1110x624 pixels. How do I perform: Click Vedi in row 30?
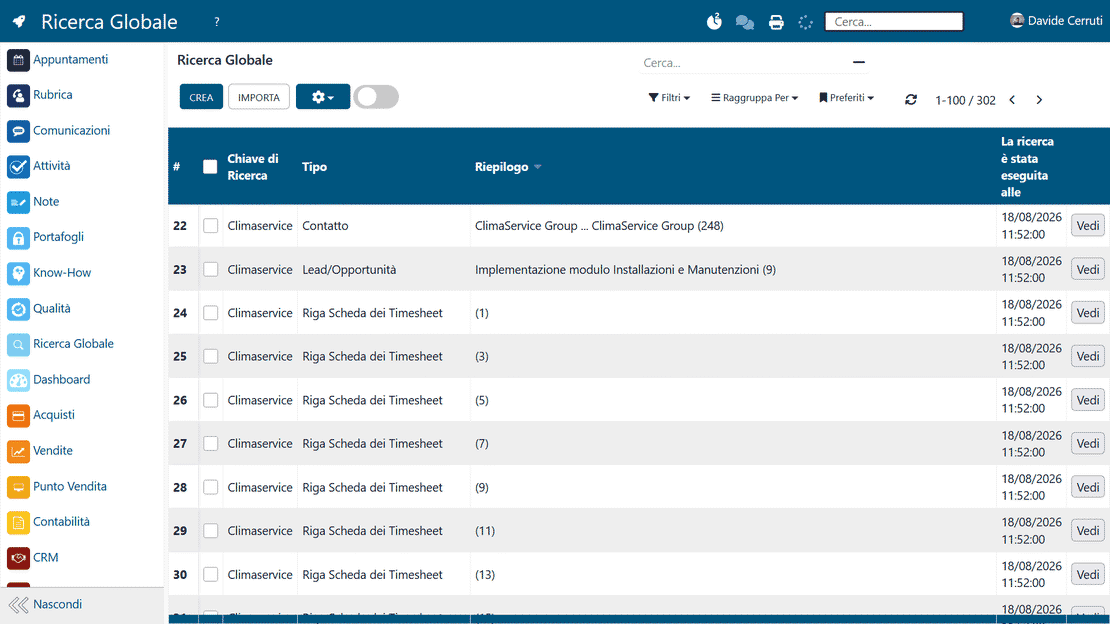1087,574
